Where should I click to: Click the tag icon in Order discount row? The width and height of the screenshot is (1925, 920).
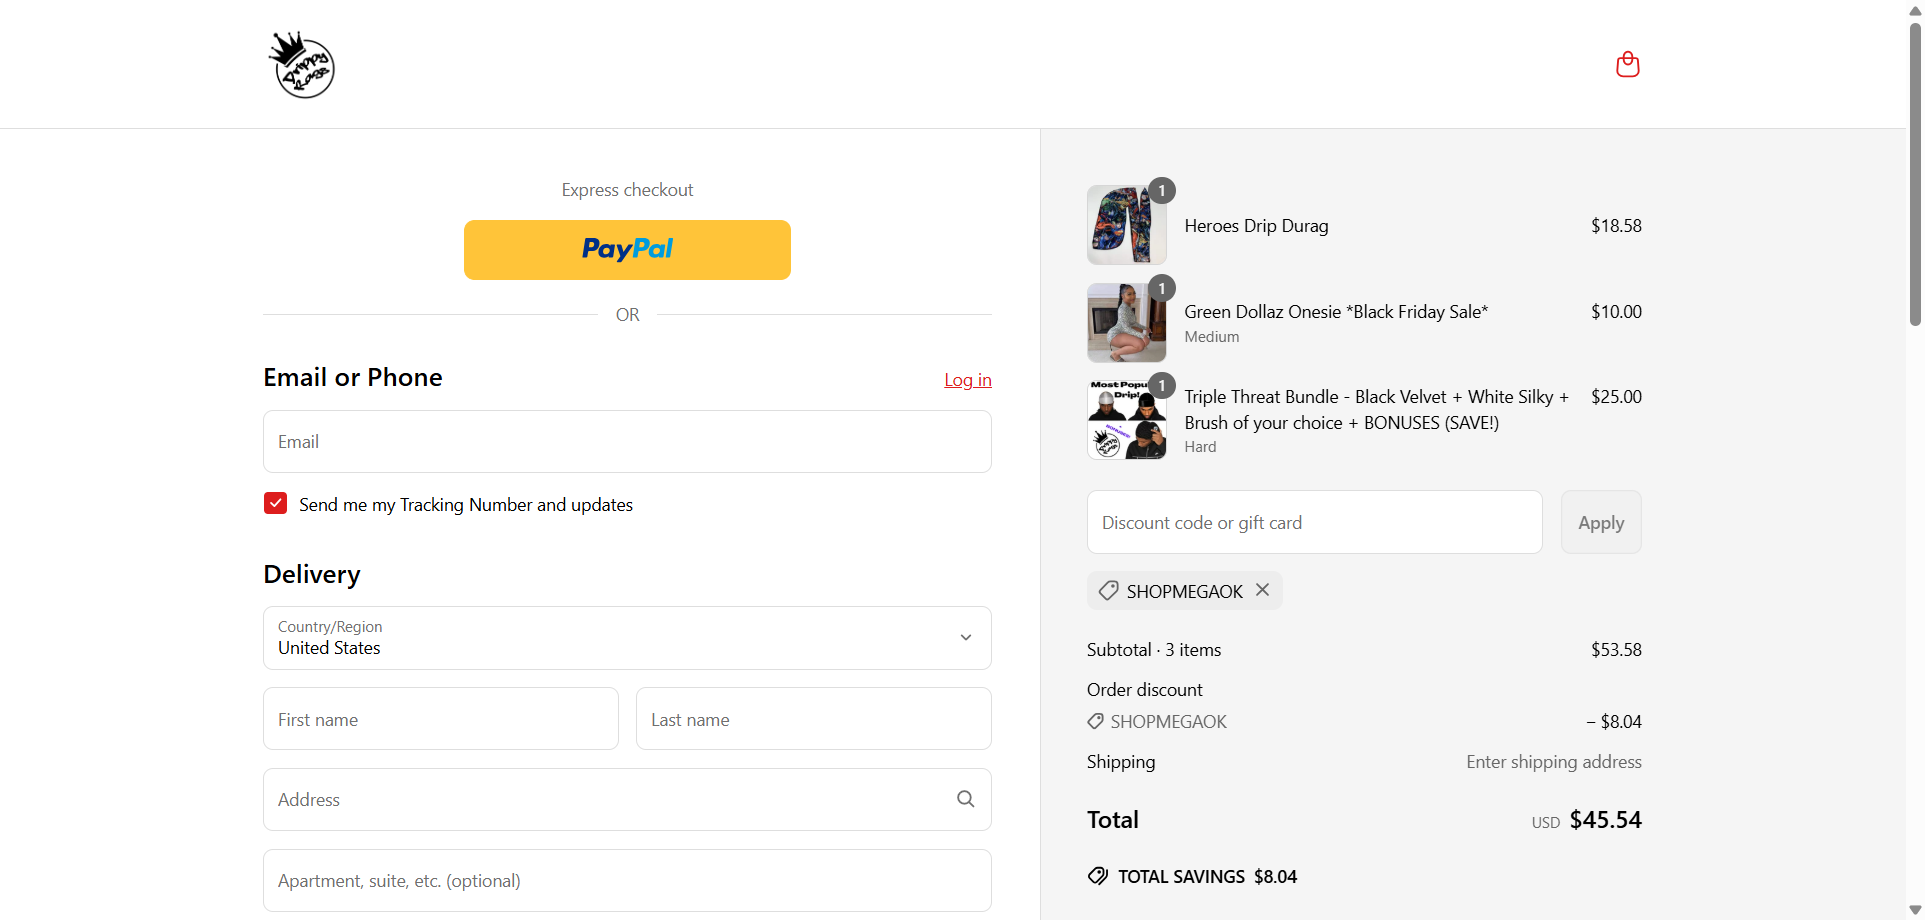[1095, 721]
